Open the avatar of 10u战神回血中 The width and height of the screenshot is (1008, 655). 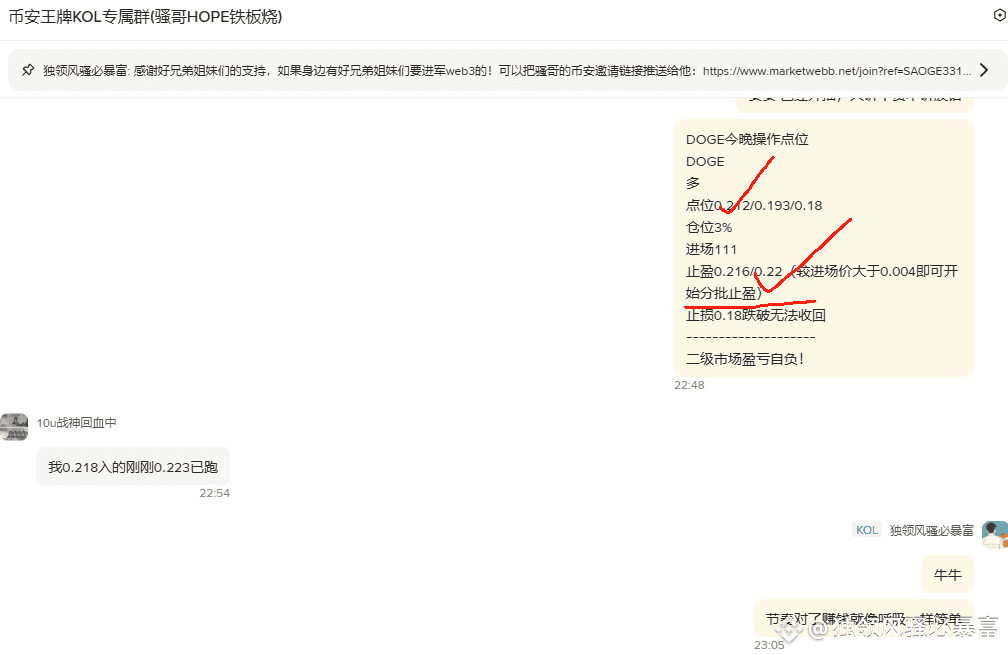click(14, 427)
